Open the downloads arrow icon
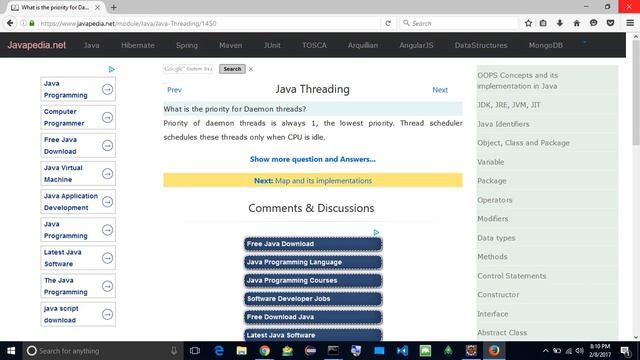Viewport: 640px width, 360px height. (560, 23)
